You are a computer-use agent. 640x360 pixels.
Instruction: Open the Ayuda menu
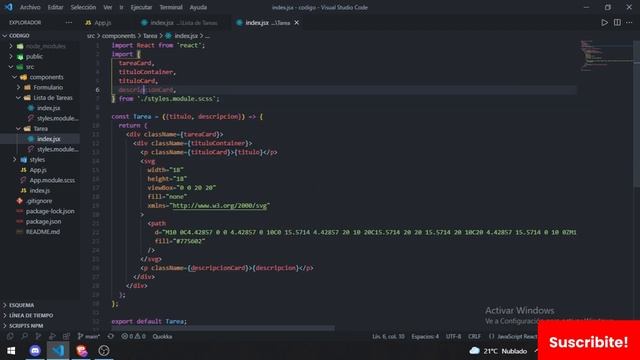(198, 7)
